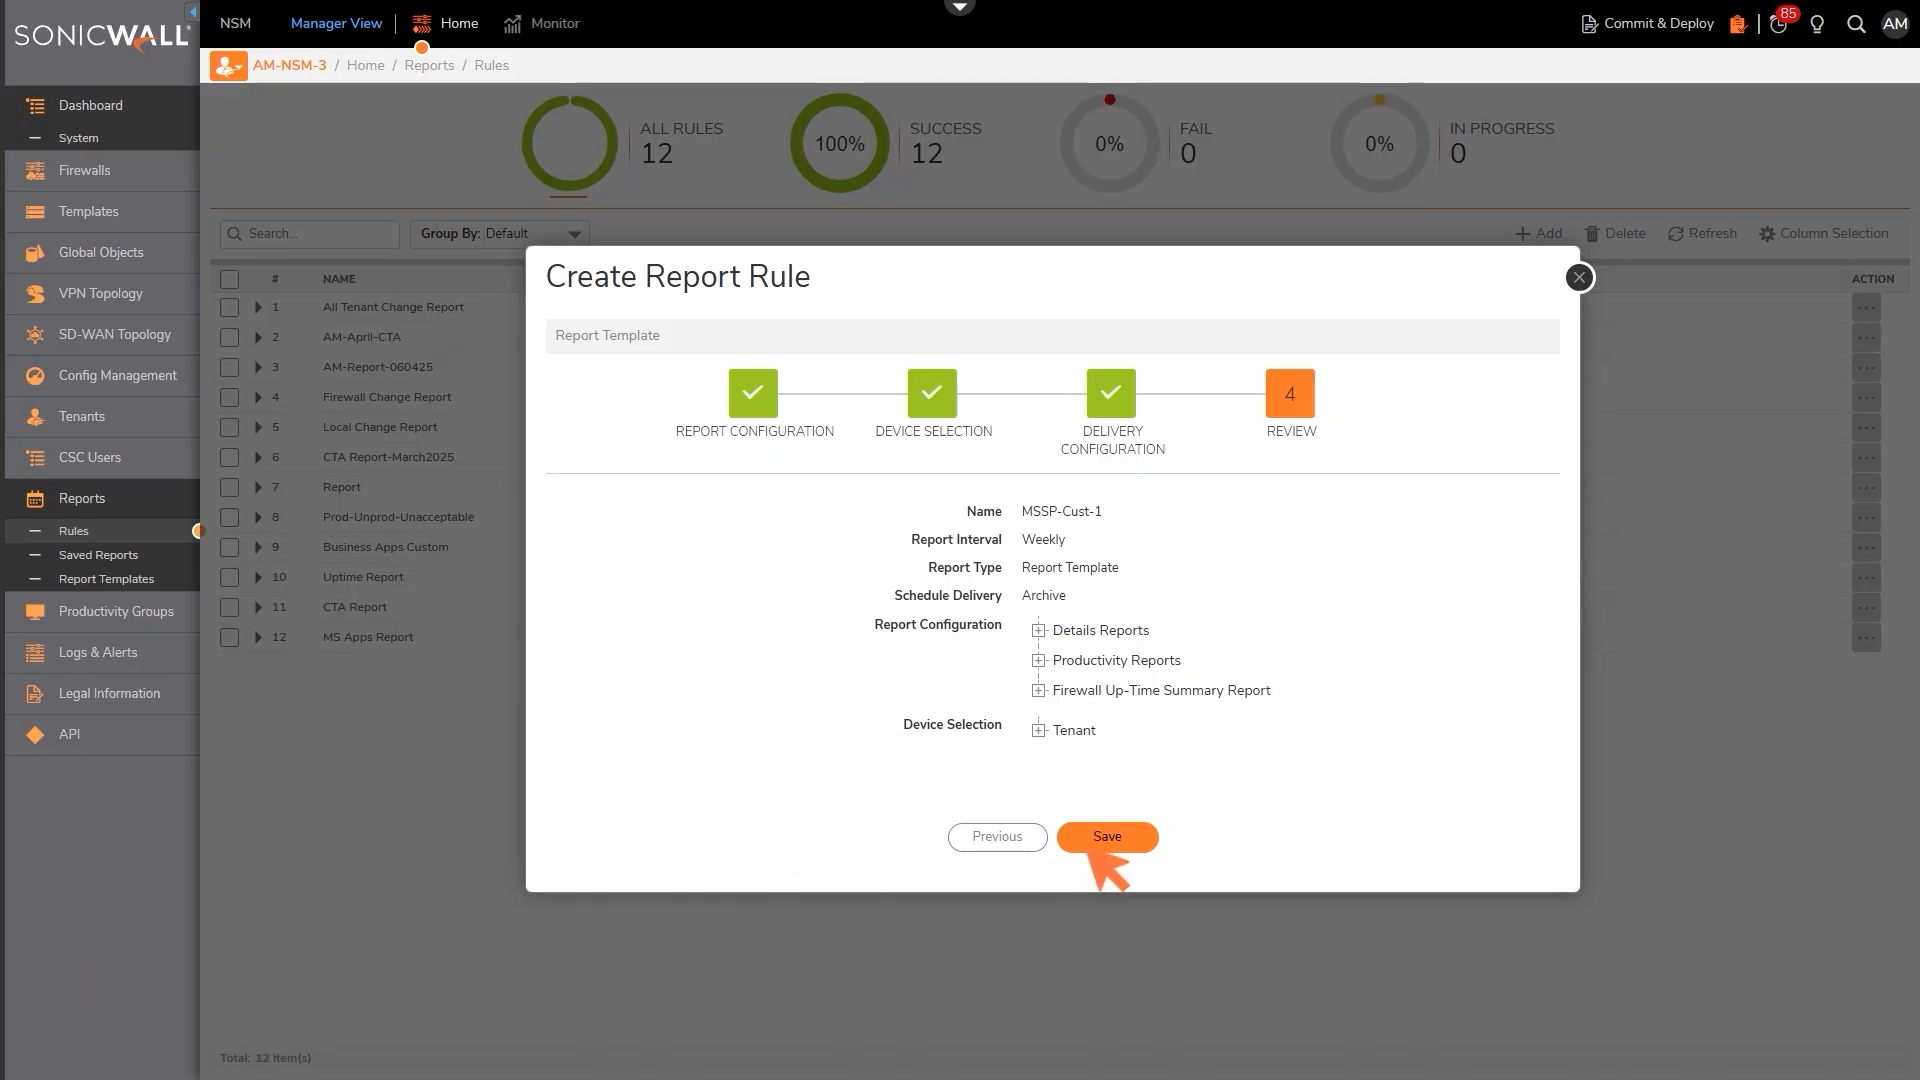Screen dimensions: 1920x1080
Task: Select the checkbox beside Uptime Report
Action: [x=229, y=577]
